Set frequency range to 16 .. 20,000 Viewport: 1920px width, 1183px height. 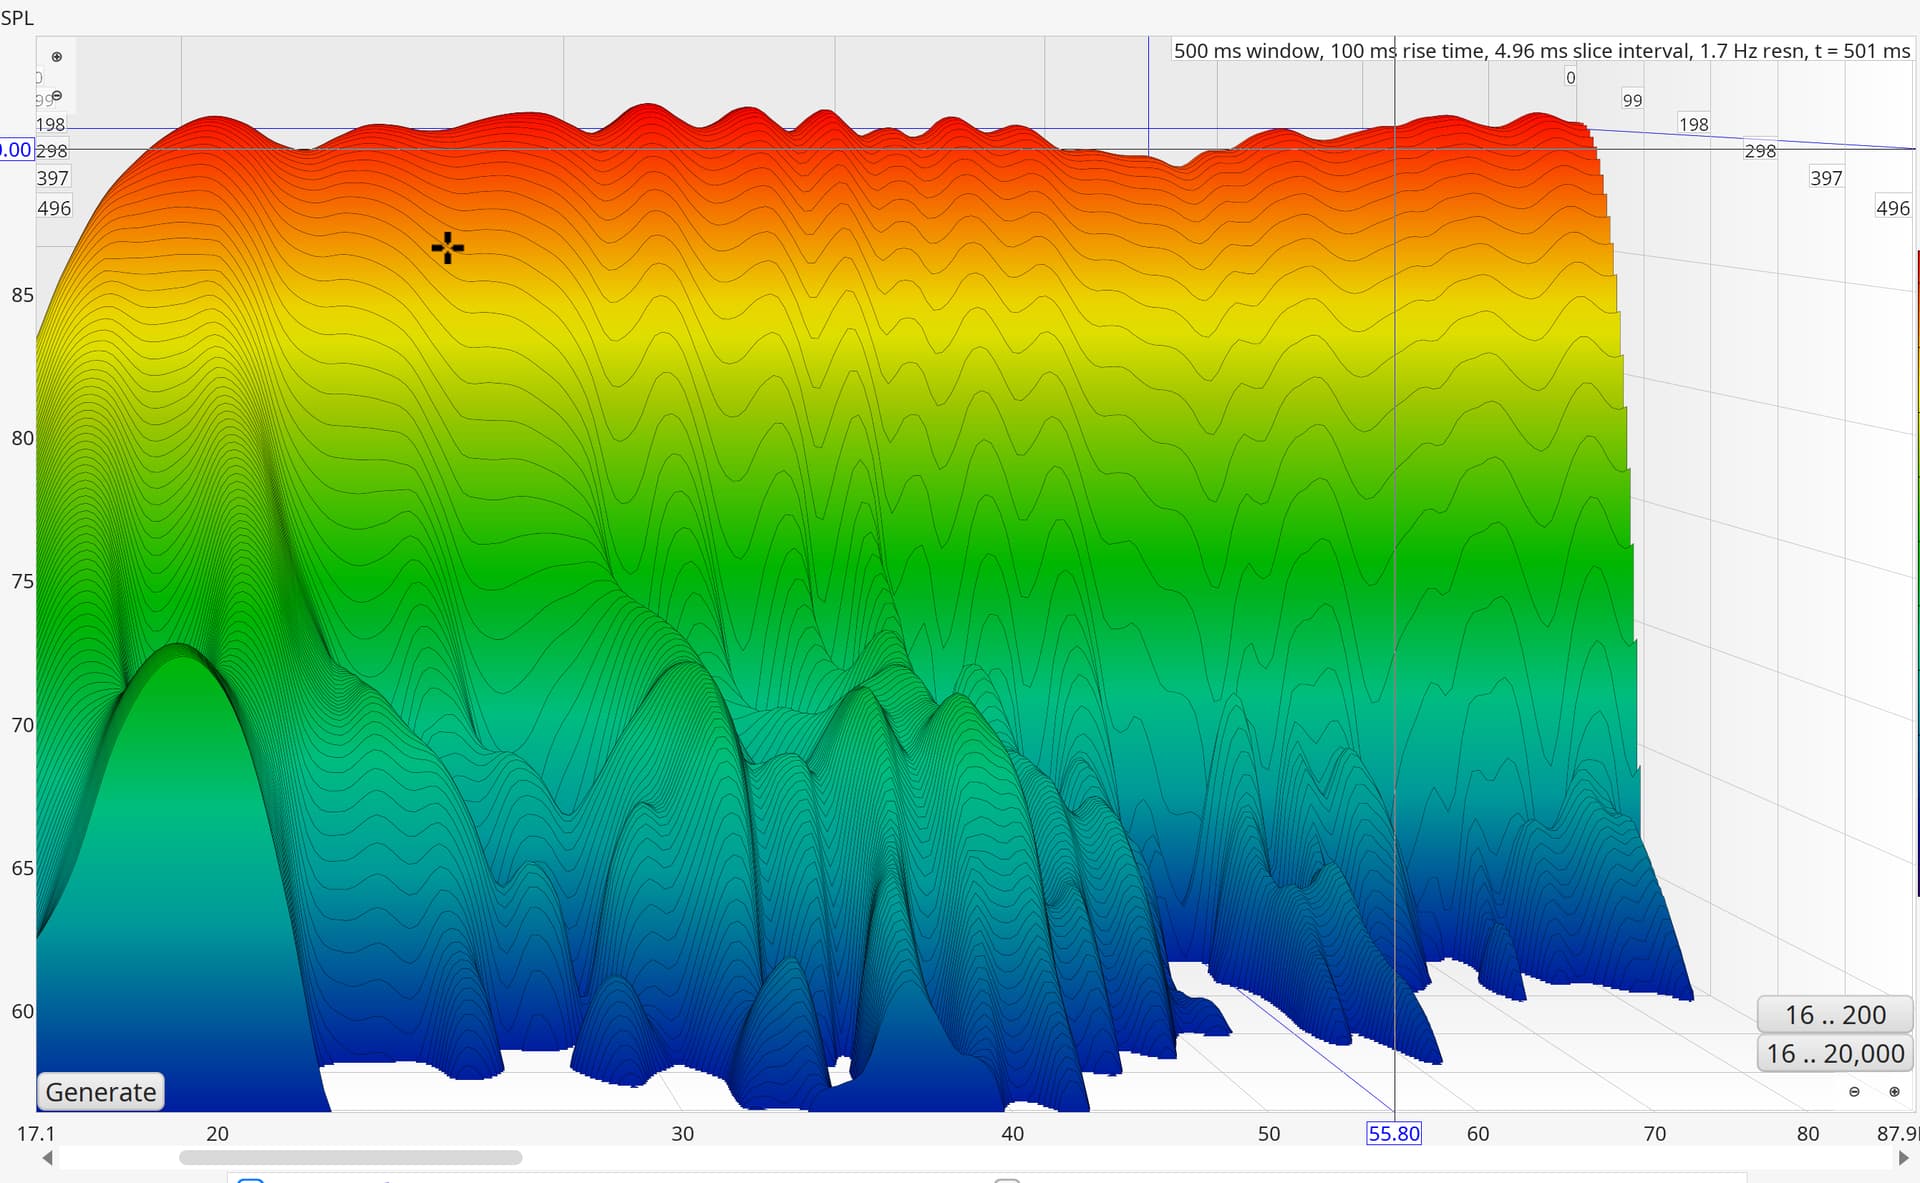[1835, 1054]
